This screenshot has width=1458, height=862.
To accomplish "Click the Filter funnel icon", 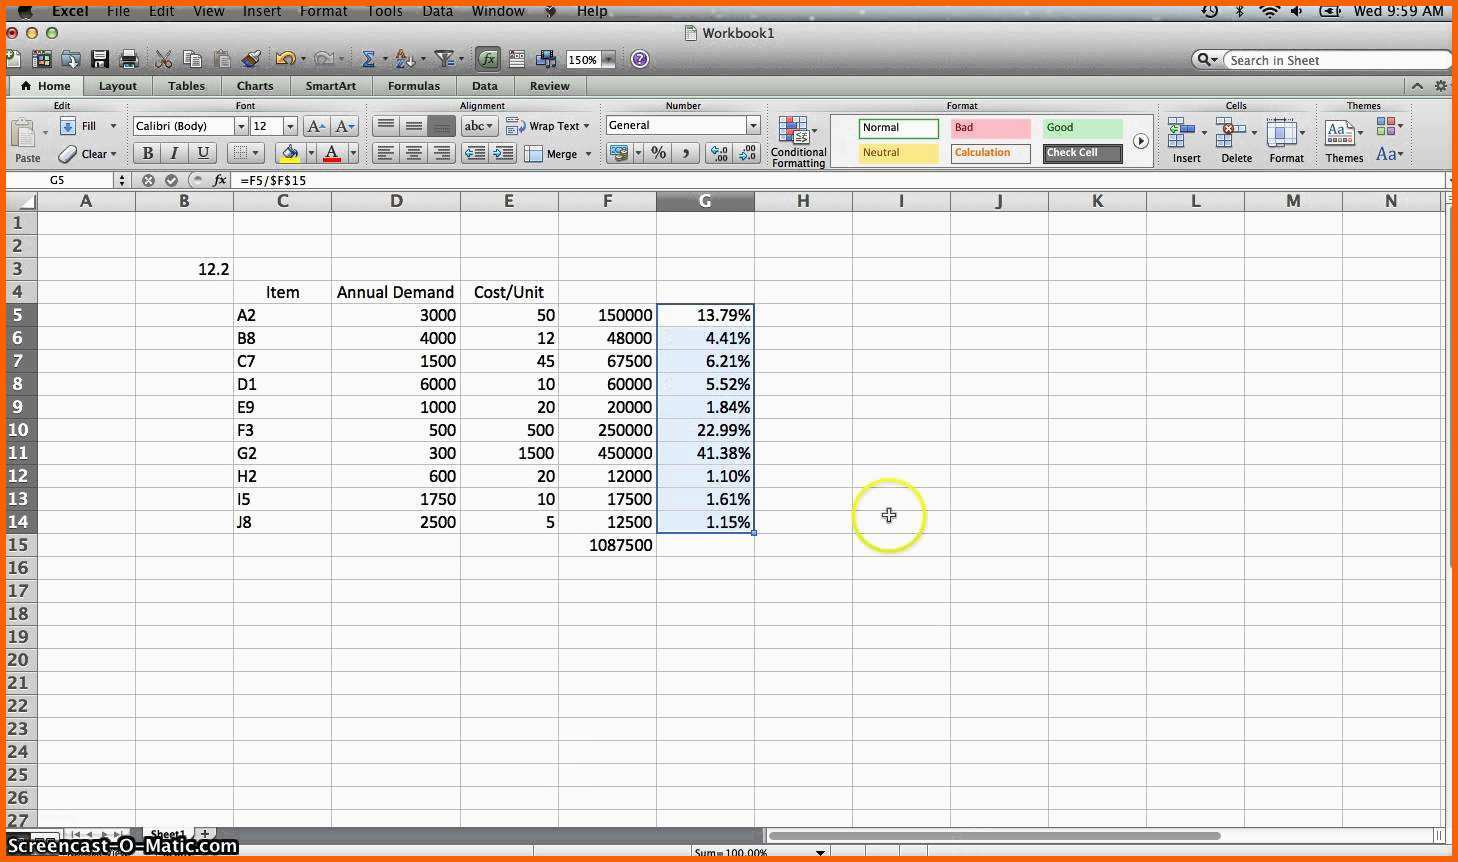I will (445, 59).
